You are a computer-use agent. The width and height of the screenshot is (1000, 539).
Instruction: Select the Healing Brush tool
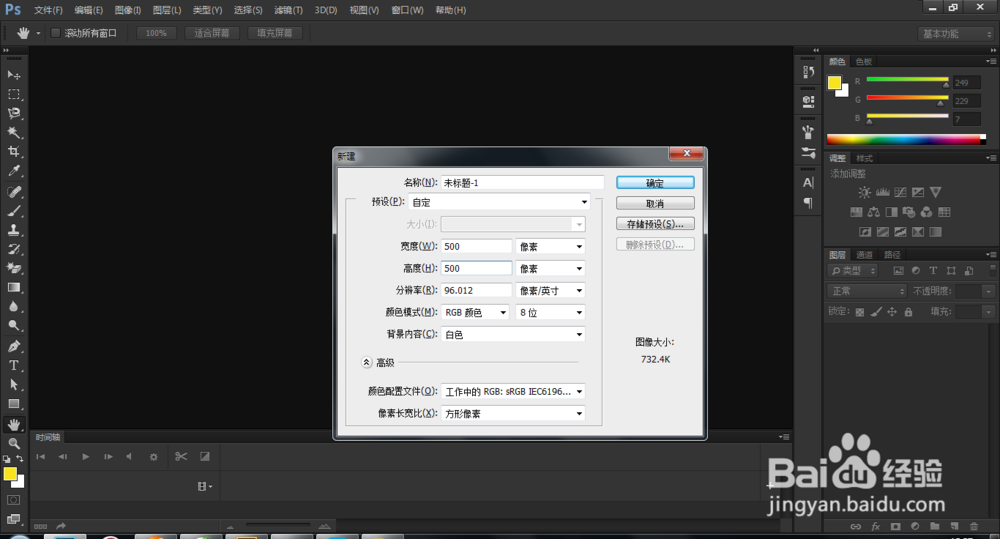(x=13, y=191)
